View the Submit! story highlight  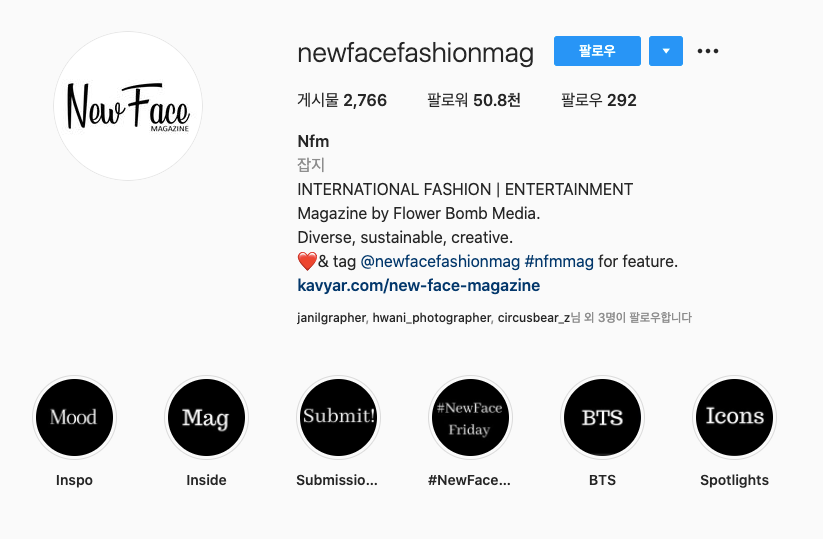(339, 418)
